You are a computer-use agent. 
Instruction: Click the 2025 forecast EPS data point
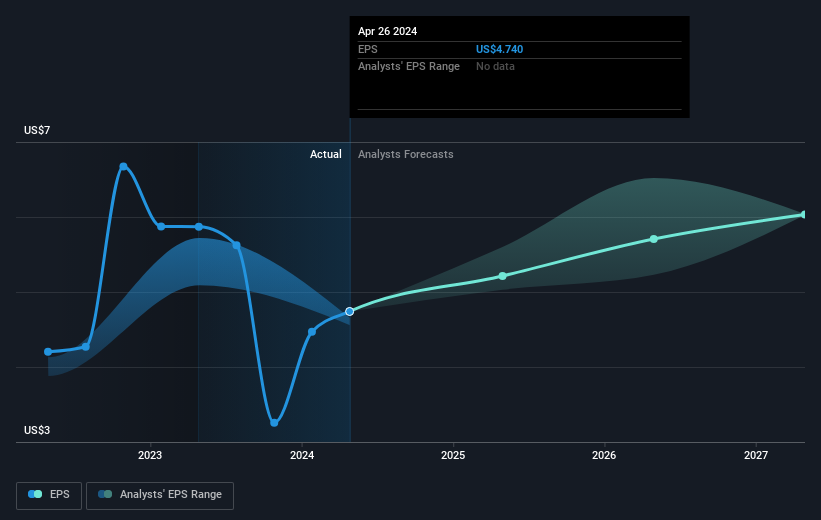click(x=503, y=276)
